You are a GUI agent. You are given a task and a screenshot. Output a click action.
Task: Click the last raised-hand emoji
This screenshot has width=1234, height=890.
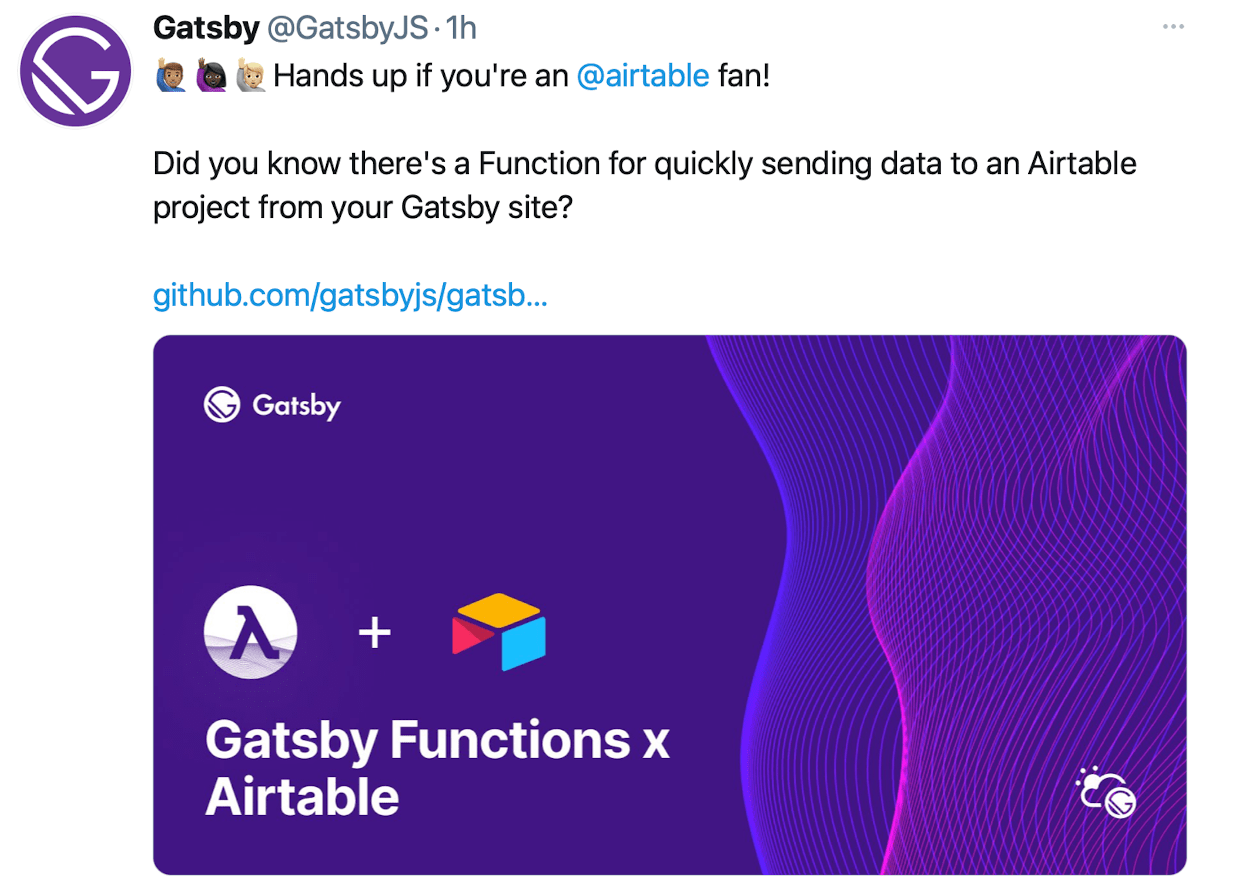pyautogui.click(x=249, y=75)
